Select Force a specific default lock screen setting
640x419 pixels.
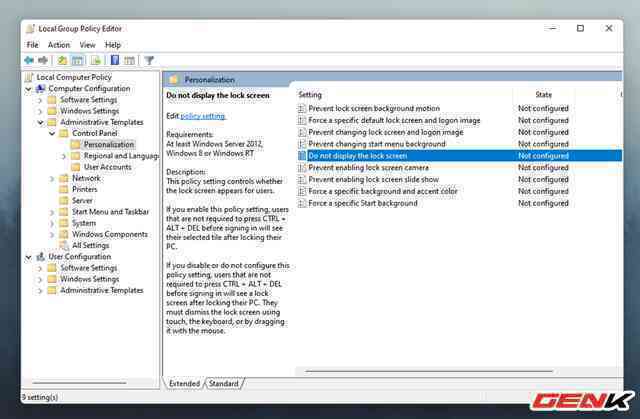394,120
